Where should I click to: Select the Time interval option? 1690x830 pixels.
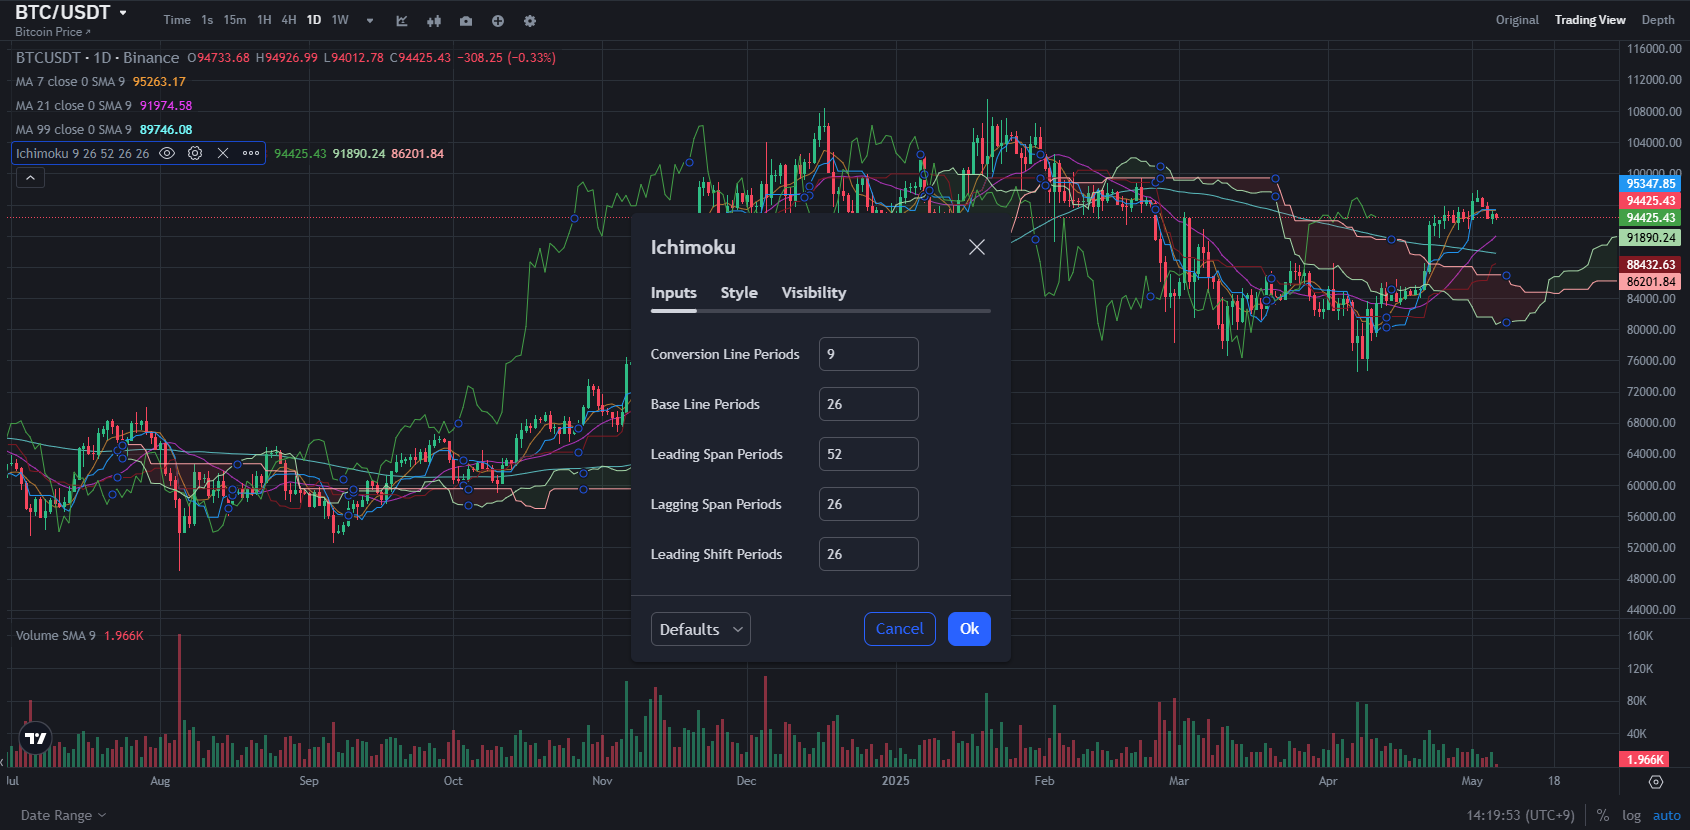[177, 20]
